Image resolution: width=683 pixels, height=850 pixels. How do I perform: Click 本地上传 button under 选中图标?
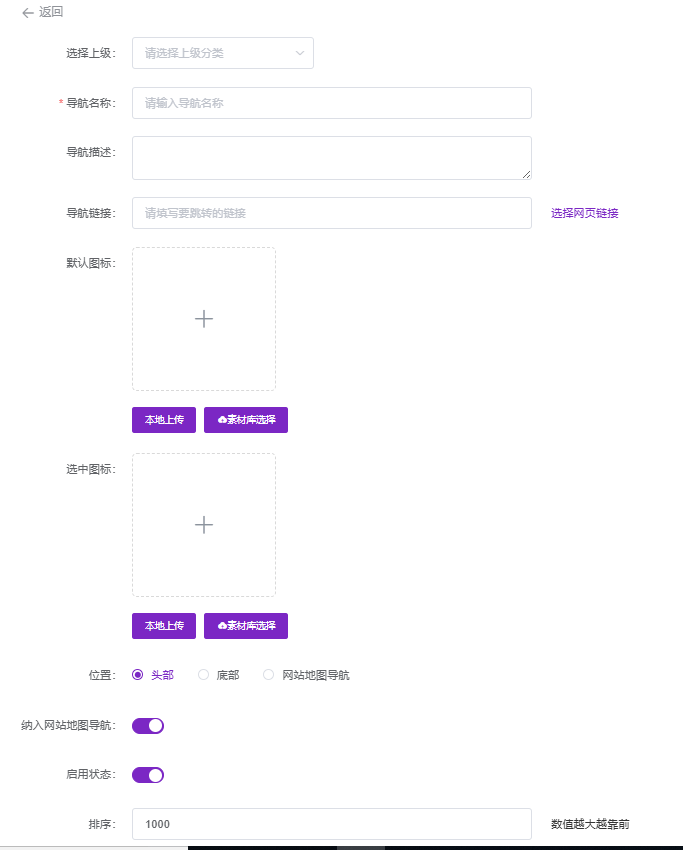(x=164, y=626)
